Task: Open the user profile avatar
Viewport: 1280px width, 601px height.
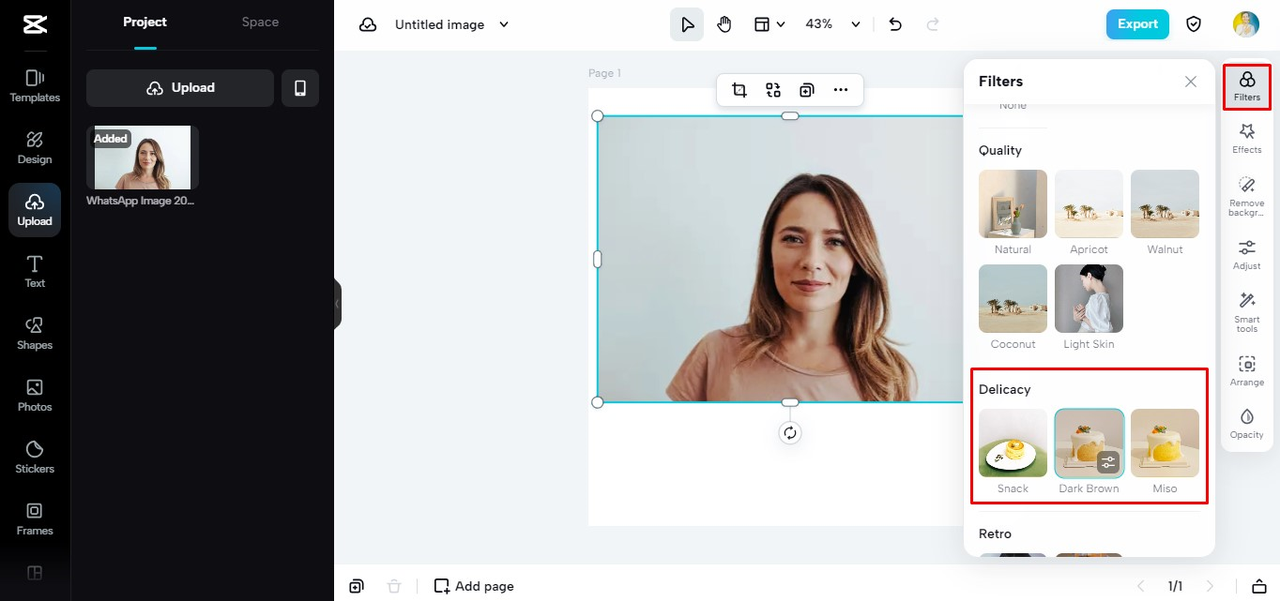Action: point(1246,24)
